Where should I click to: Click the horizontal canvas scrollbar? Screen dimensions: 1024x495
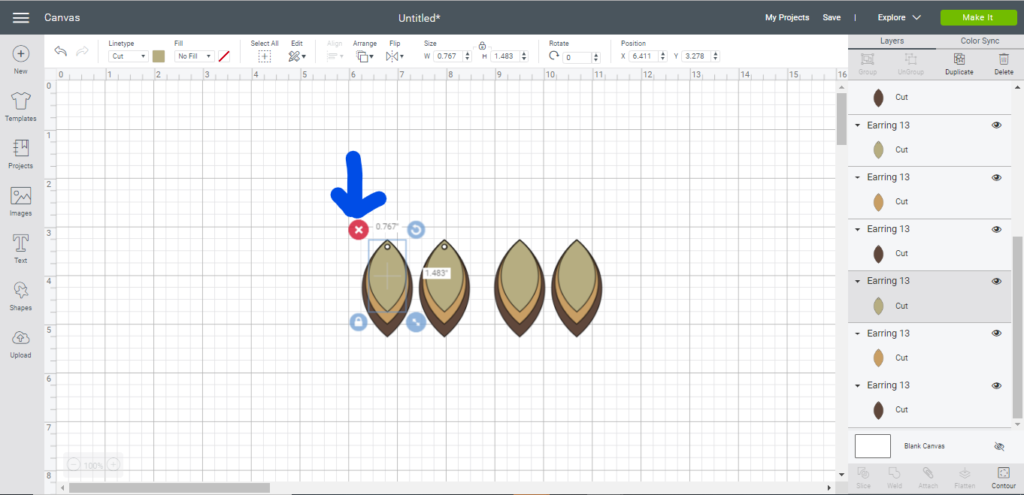pos(169,488)
